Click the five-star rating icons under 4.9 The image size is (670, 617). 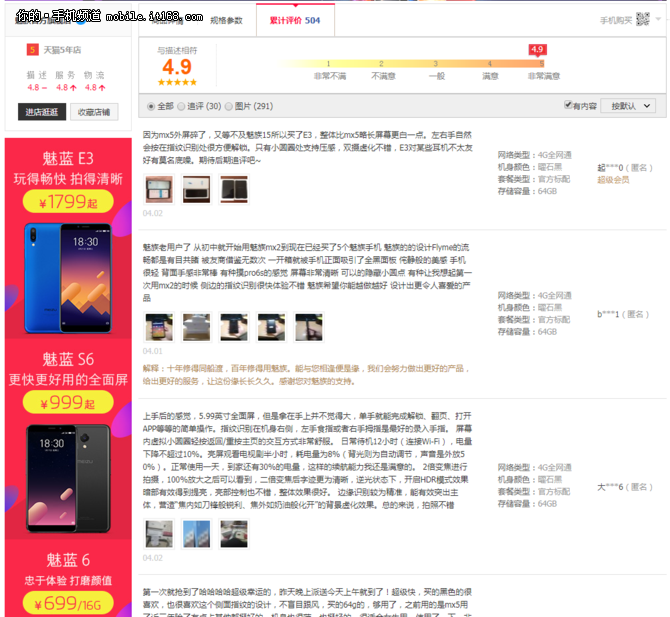pyautogui.click(x=177, y=82)
